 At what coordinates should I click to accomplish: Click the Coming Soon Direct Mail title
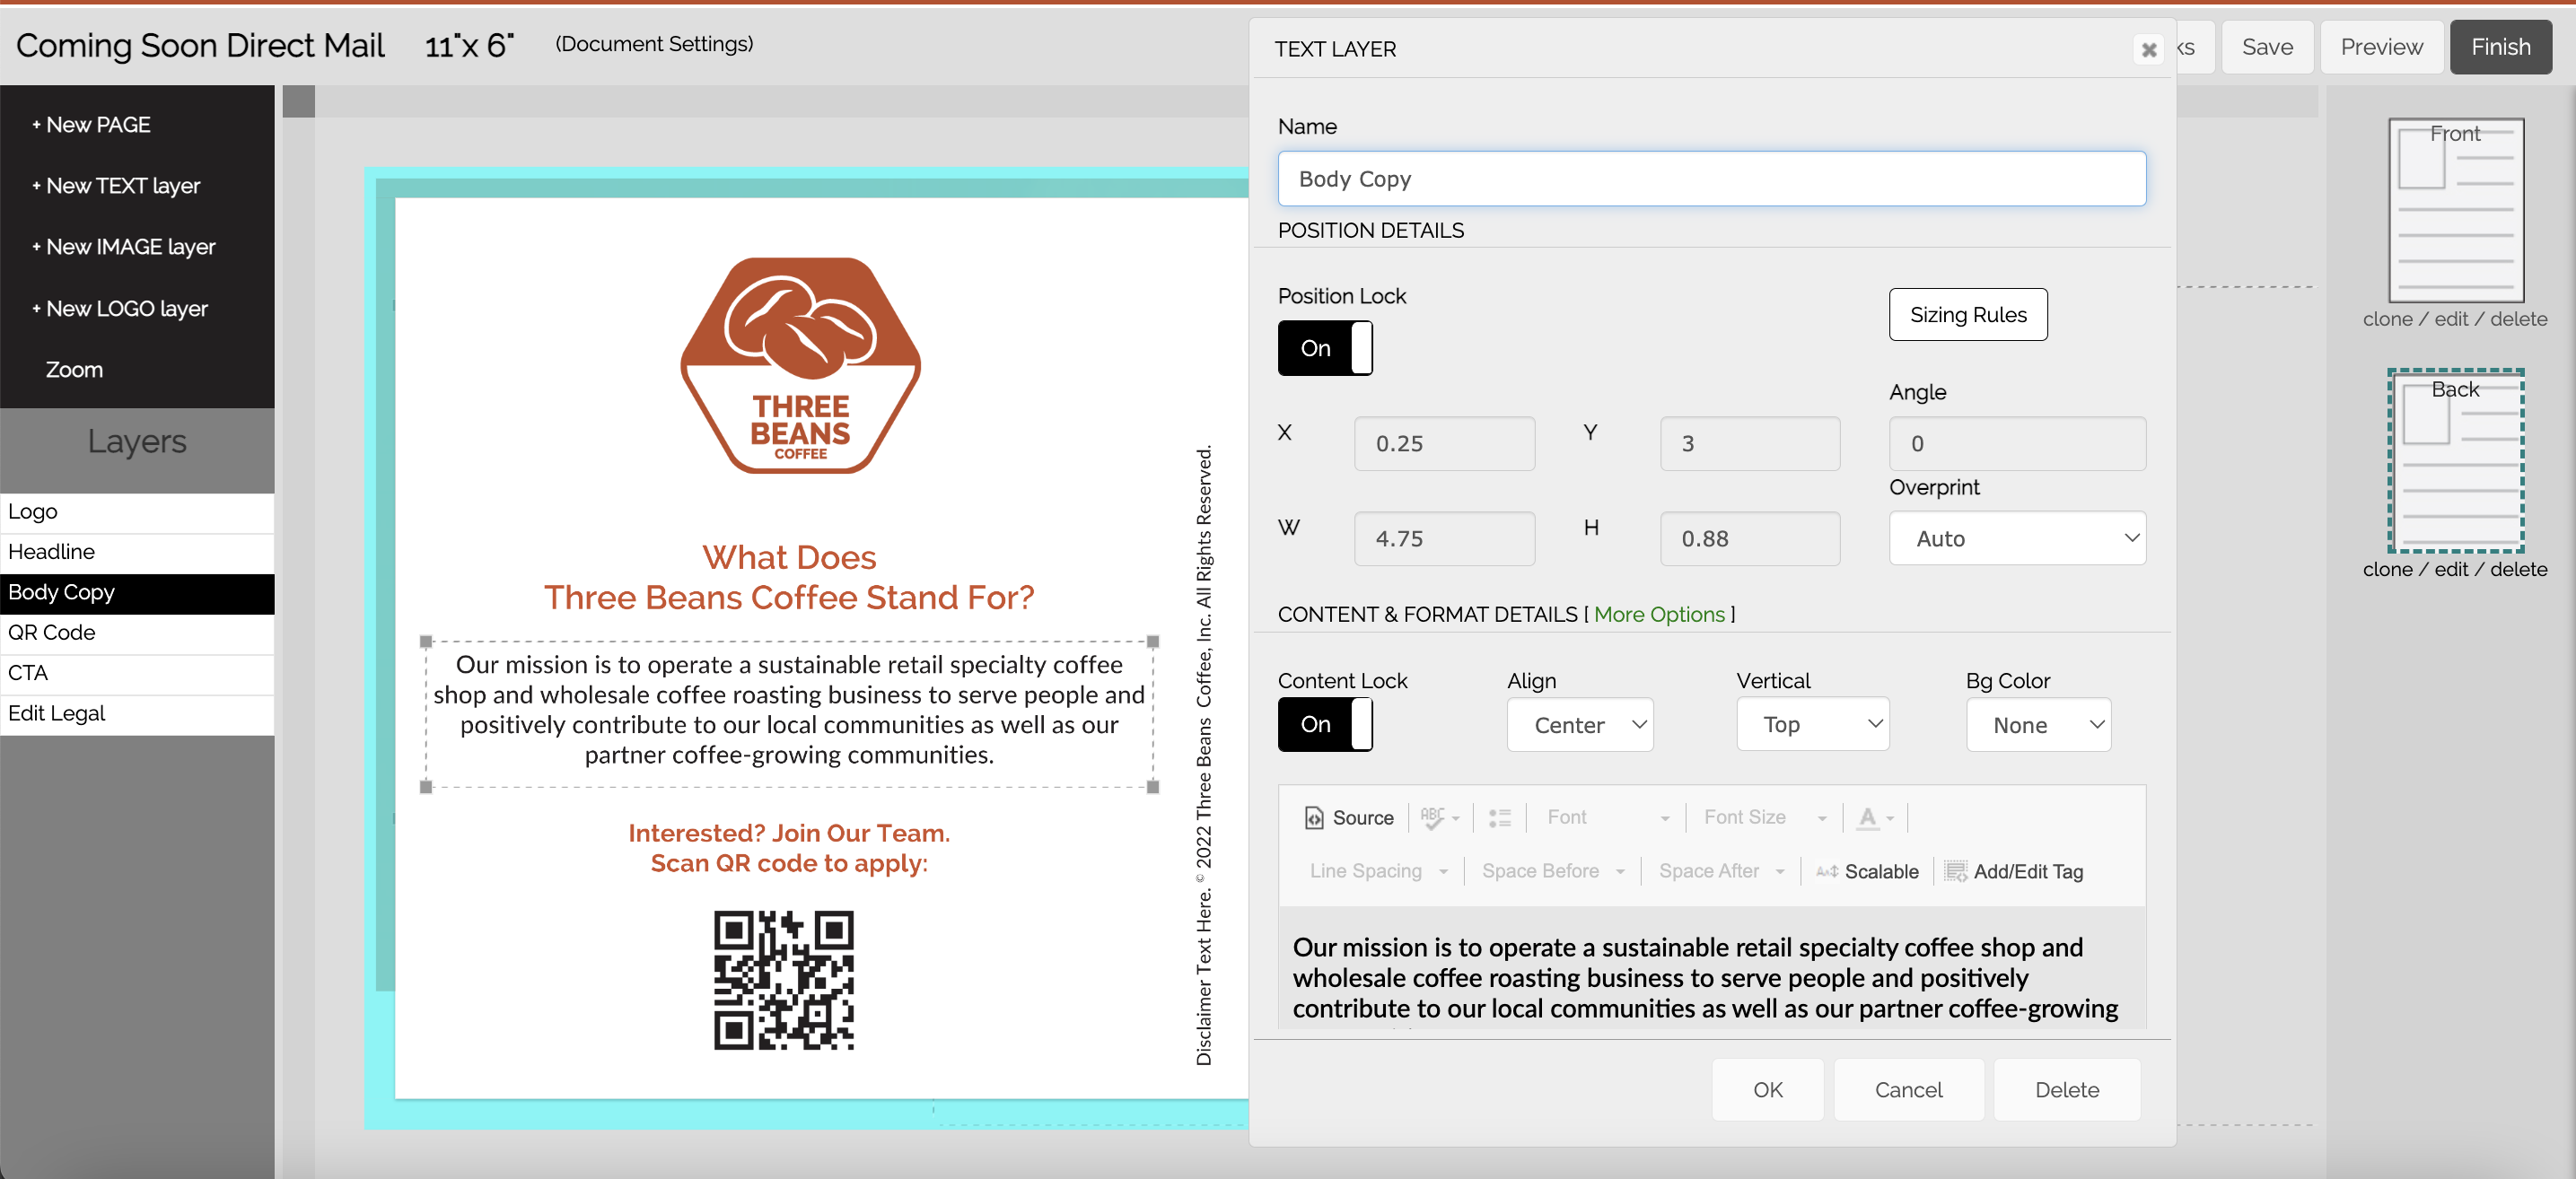(200, 45)
